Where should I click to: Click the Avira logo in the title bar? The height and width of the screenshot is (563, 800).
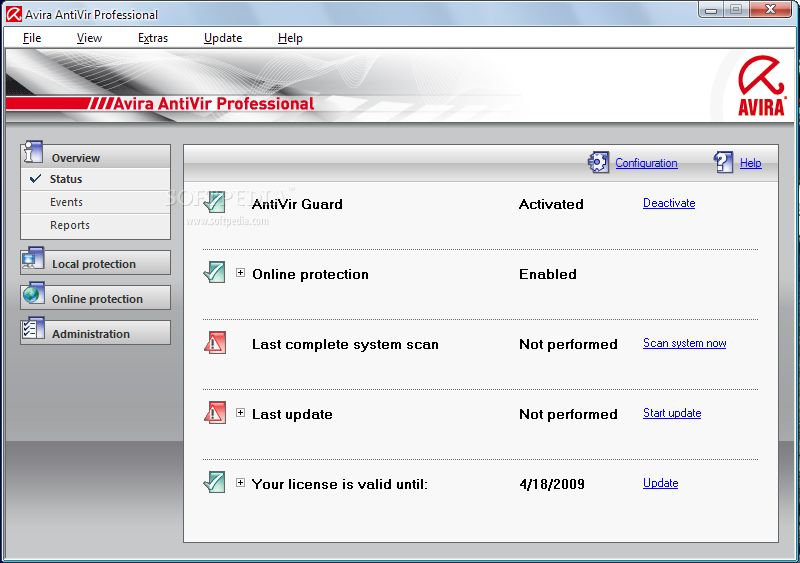[x=13, y=14]
